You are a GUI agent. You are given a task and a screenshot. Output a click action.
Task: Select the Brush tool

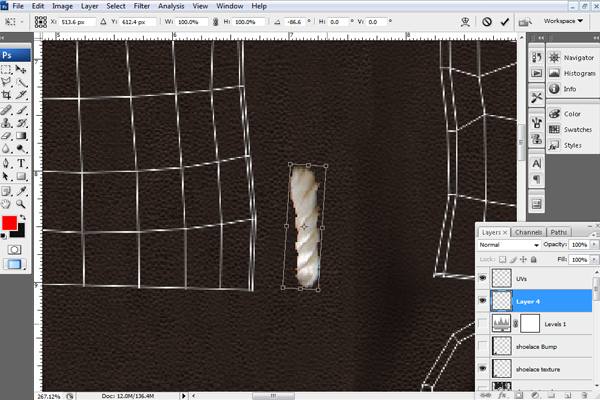21,111
